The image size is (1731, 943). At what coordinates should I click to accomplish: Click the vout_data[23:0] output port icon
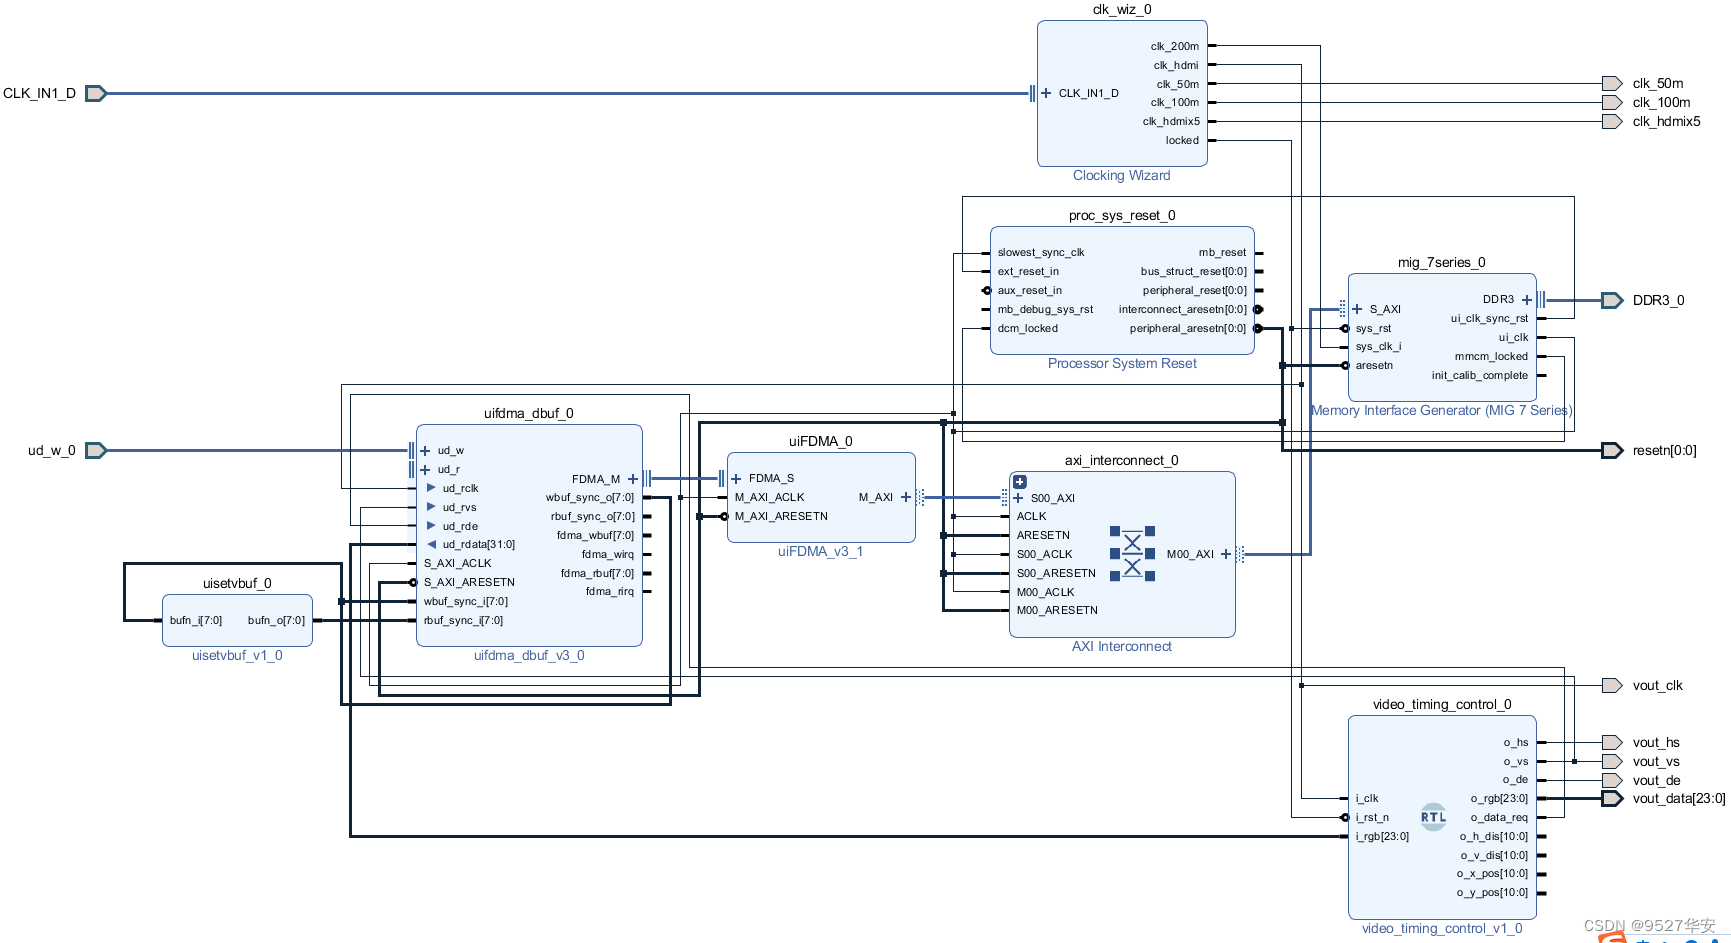point(1613,798)
